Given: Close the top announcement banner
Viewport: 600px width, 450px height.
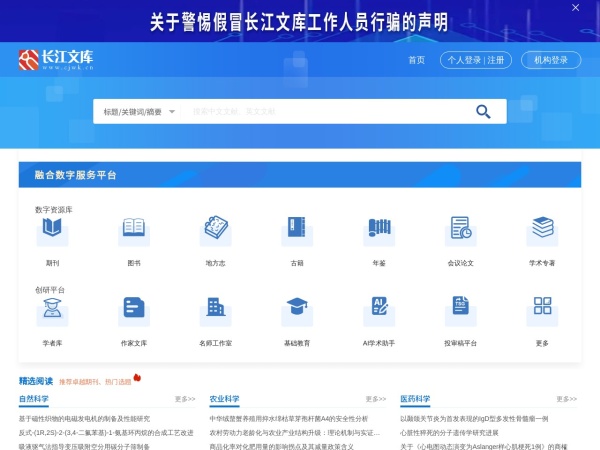Looking at the screenshot, I should coord(576,8).
